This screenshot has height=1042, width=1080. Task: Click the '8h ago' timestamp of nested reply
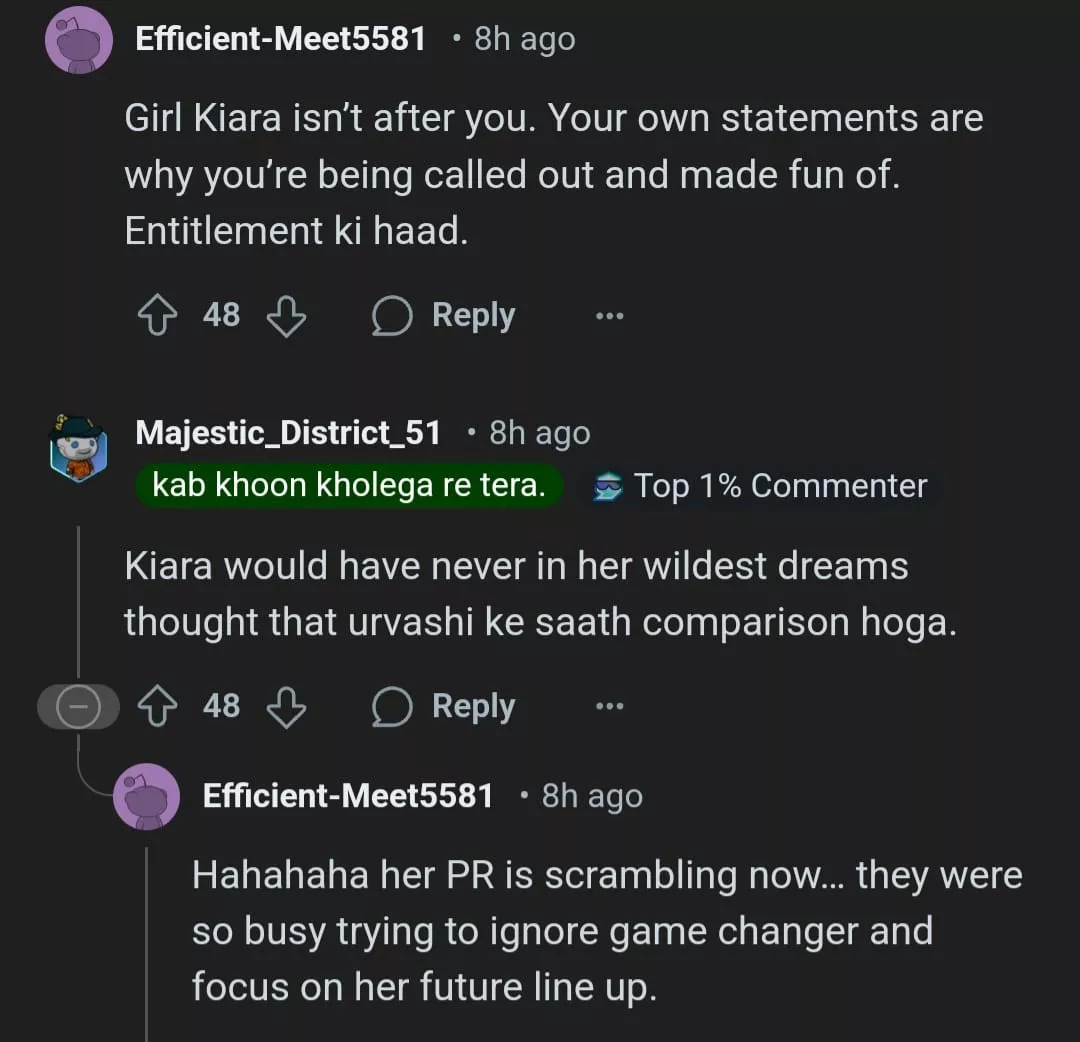point(592,796)
